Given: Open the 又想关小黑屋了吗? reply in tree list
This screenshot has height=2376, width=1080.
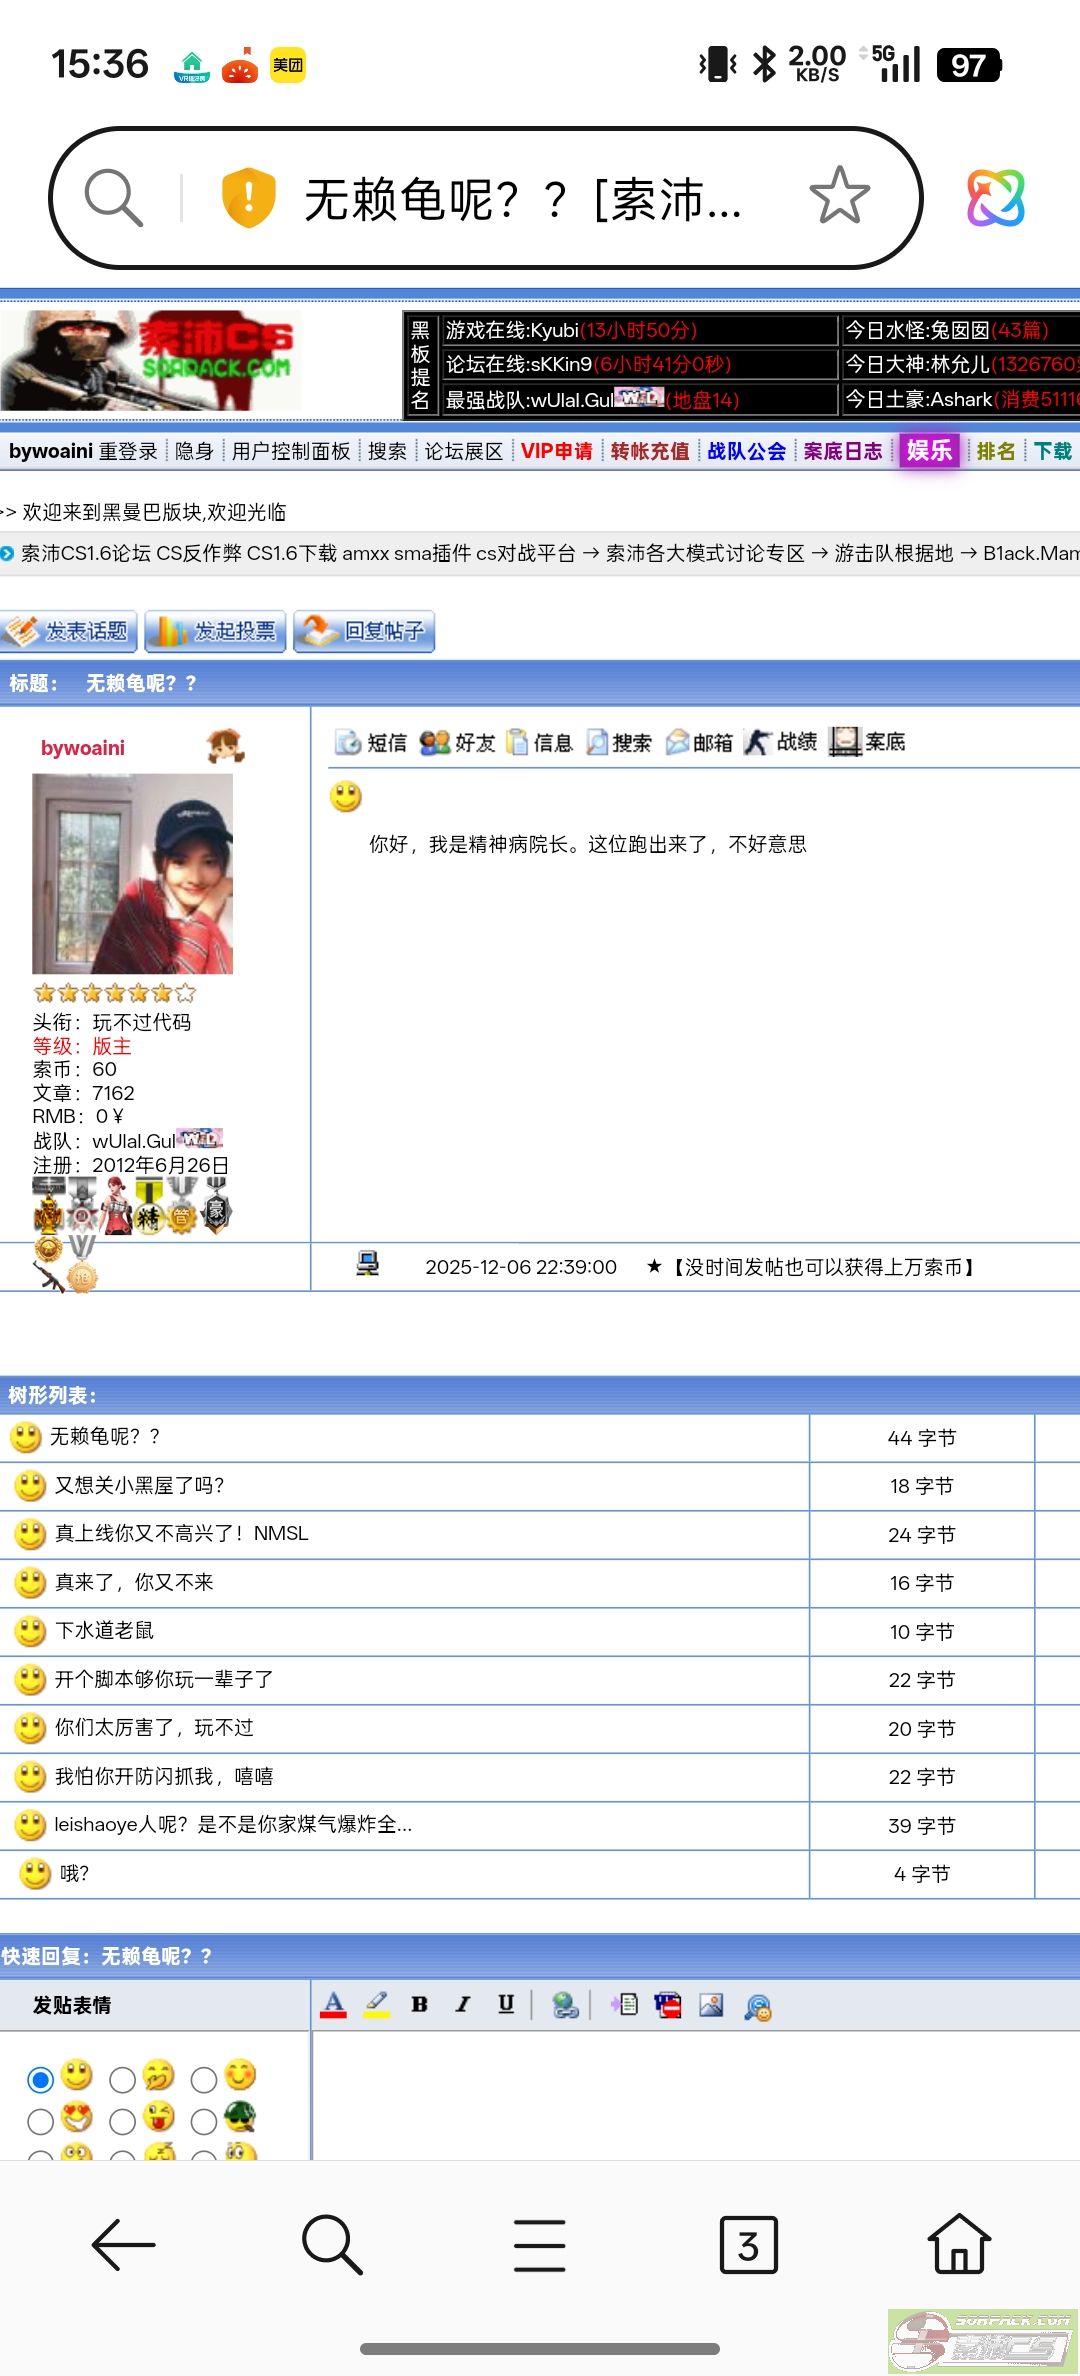Looking at the screenshot, I should tap(139, 1485).
